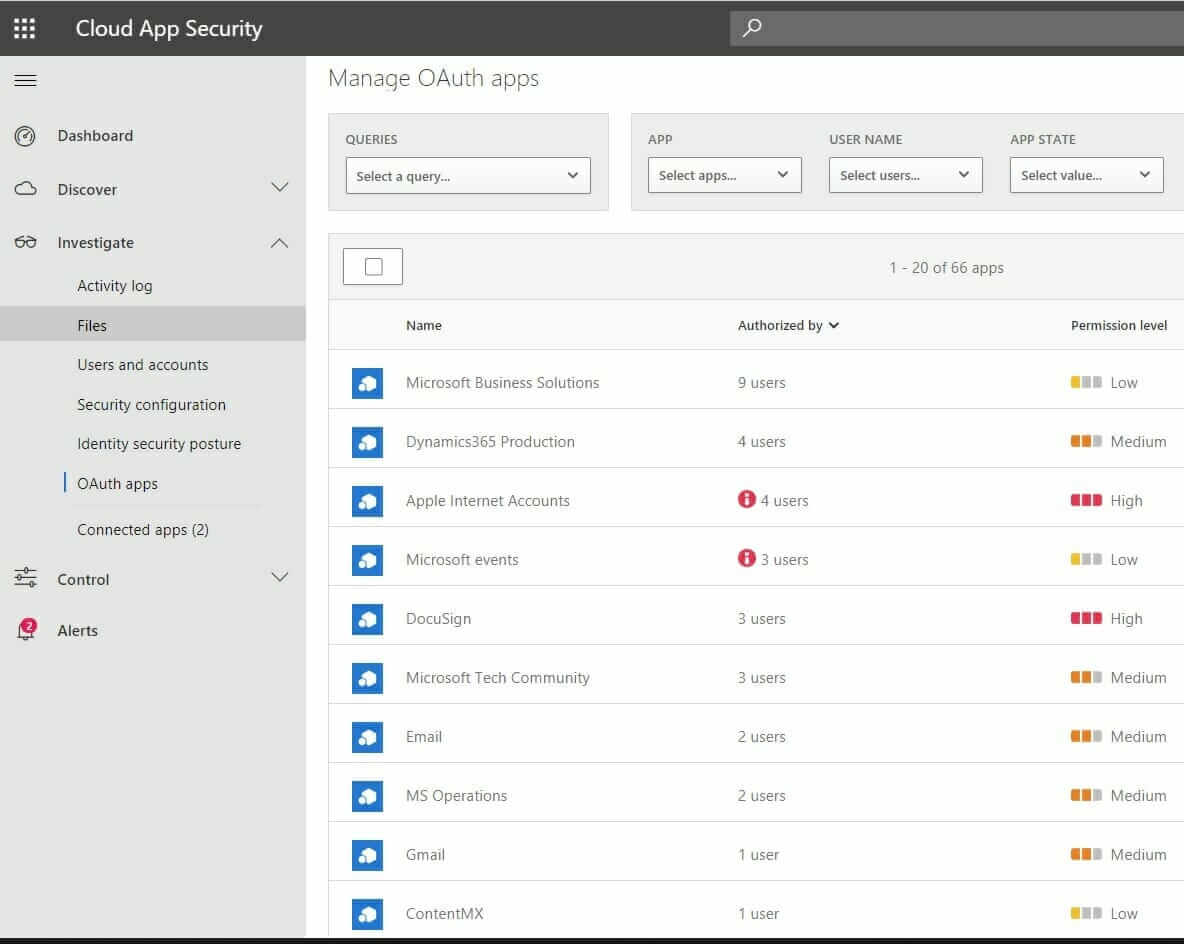Click warning icon beside Apple Internet Accounts users
This screenshot has height=944, width=1184.
(746, 499)
